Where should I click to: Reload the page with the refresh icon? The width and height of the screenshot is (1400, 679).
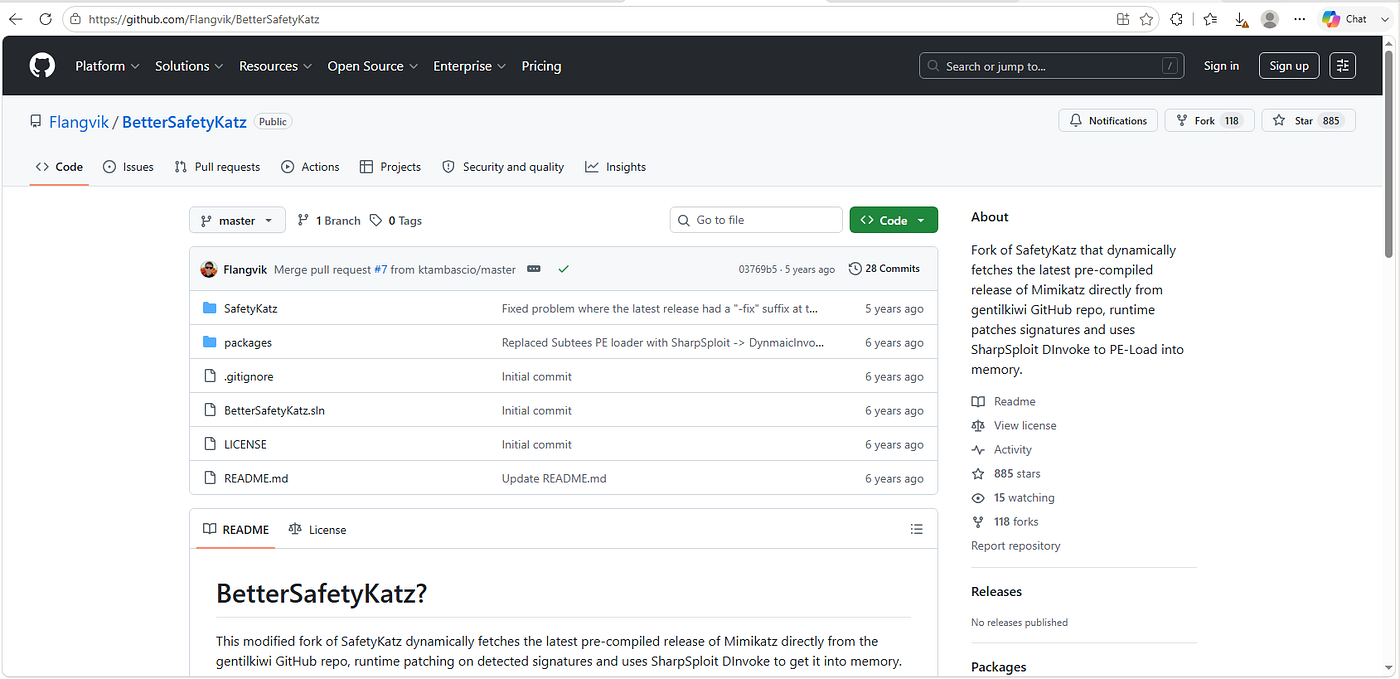click(45, 19)
